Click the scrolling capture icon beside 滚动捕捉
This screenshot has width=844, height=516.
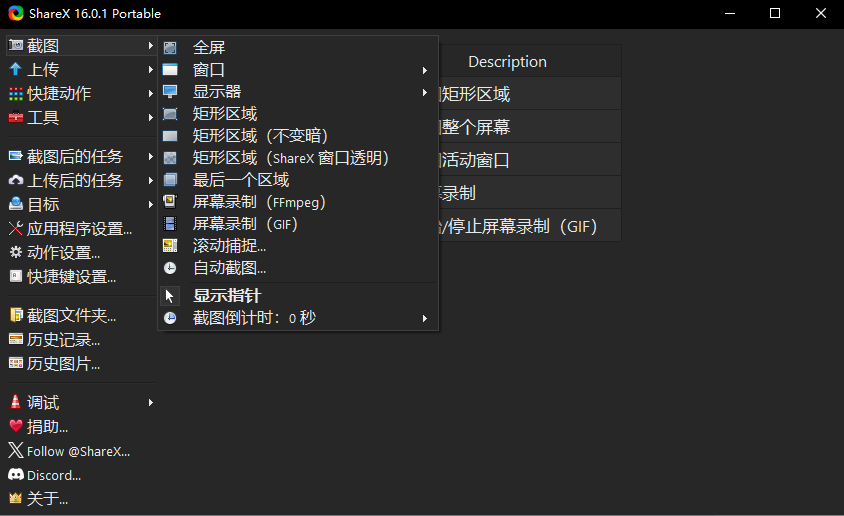170,246
